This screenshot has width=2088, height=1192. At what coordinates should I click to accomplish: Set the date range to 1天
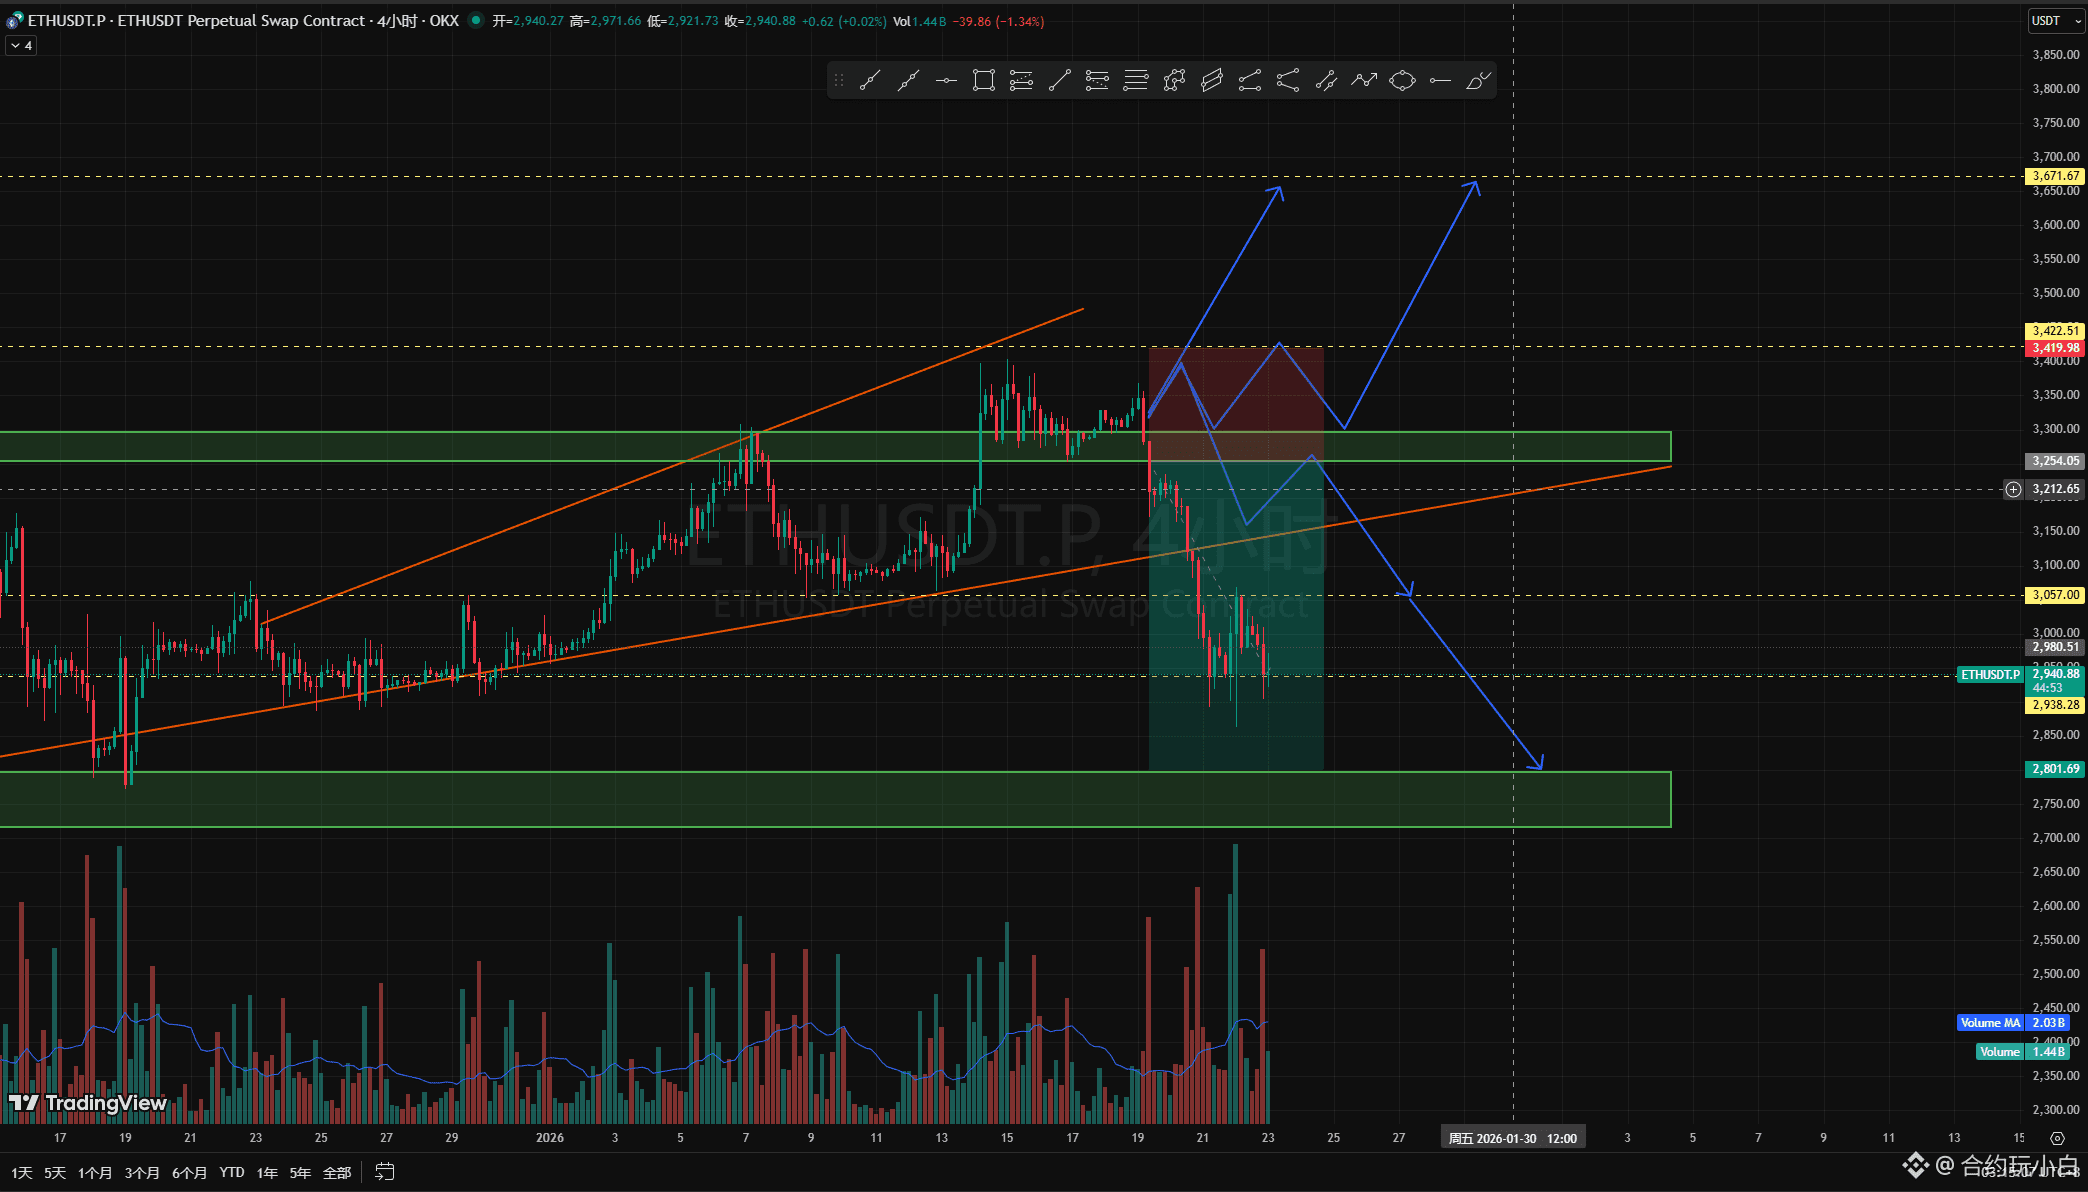click(22, 1172)
